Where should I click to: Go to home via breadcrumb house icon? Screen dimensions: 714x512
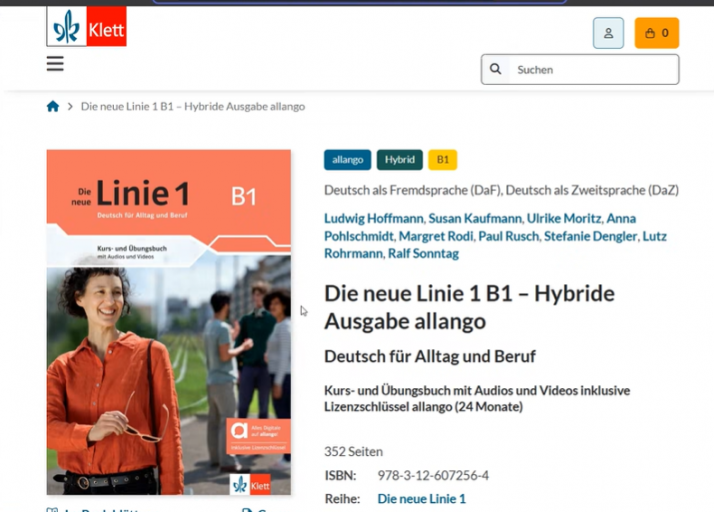click(x=53, y=107)
